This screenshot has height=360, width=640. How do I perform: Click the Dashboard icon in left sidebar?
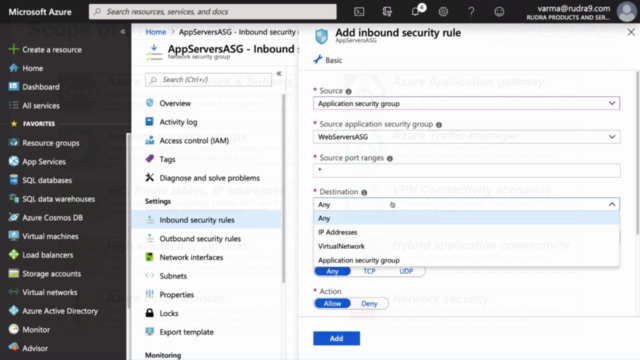(x=13, y=87)
